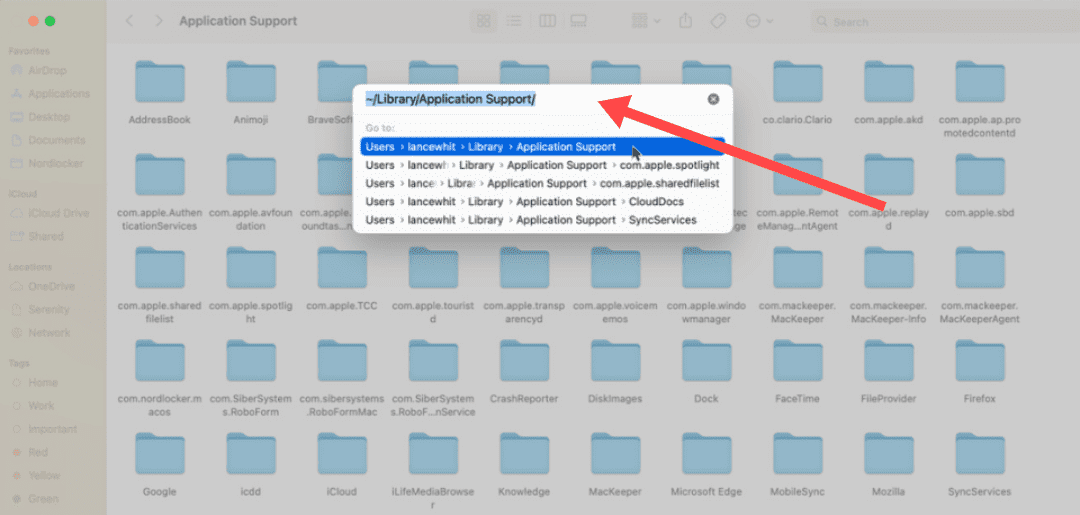Open the More Actions ellipsis dropdown
Screen dimensions: 1080x515
[x=758, y=21]
